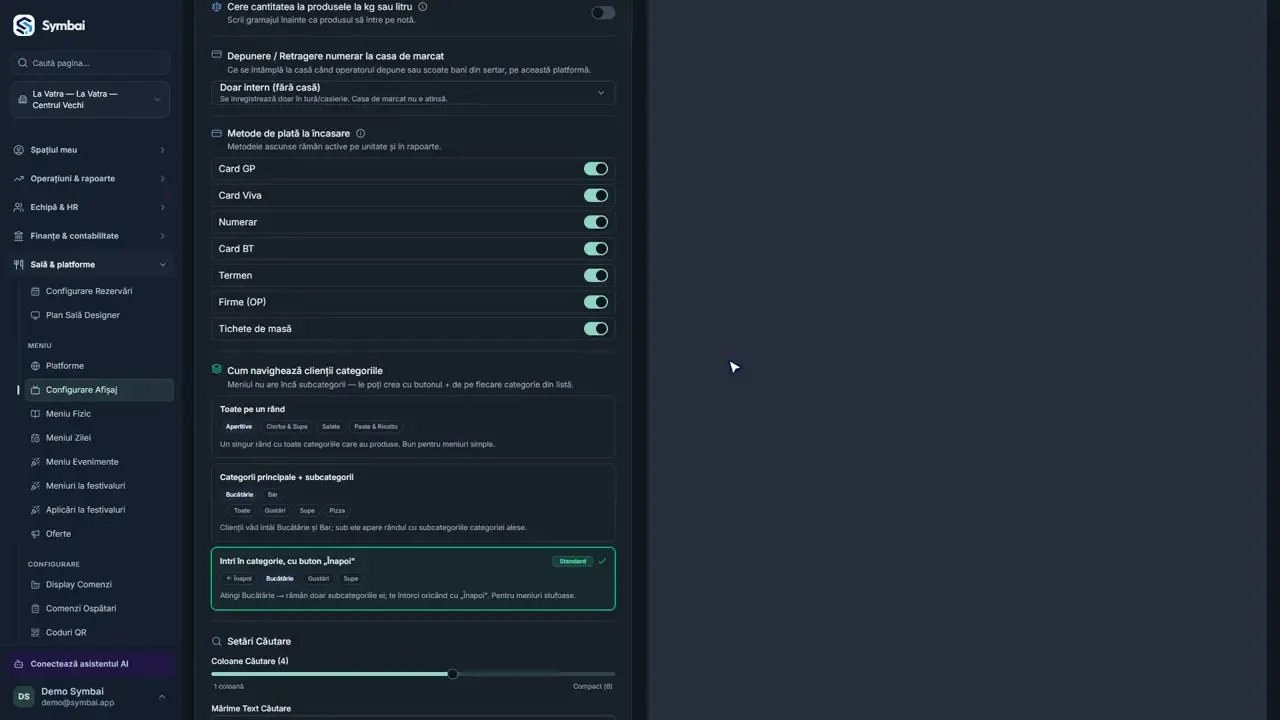The width and height of the screenshot is (1280, 720).
Task: Open Configurare Rezervări icon in sidebar
Action: pyautogui.click(x=36, y=291)
